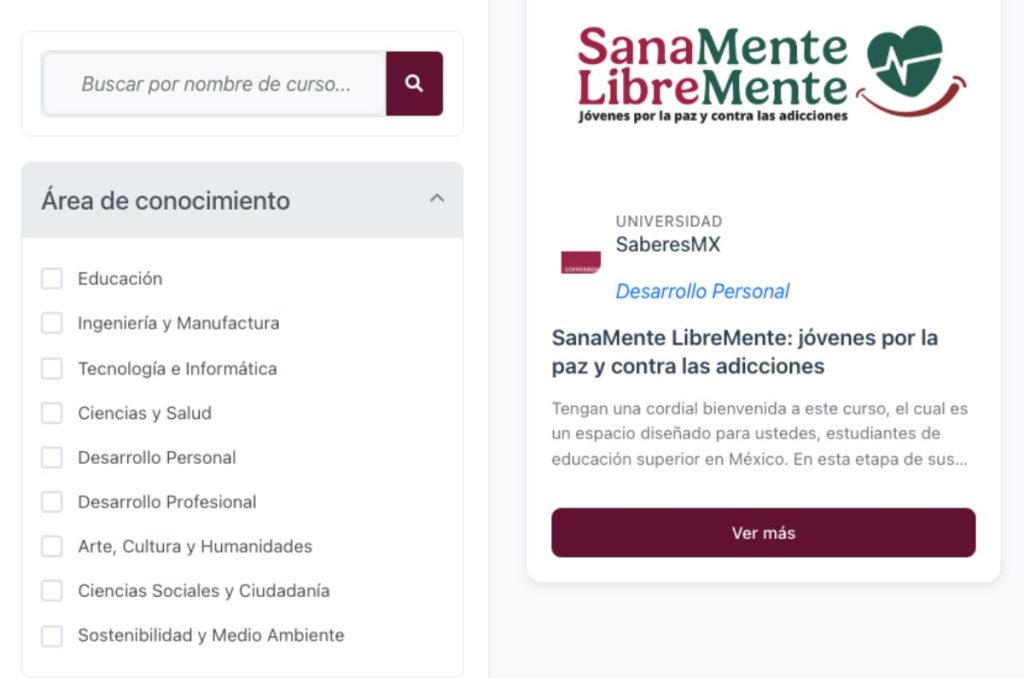
Task: Check the Educación filter
Action: tap(52, 278)
